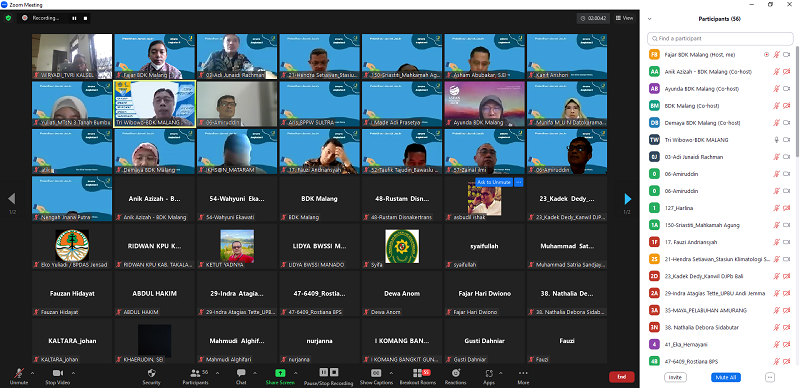Image resolution: width=800 pixels, height=388 pixels.
Task: Stop recording via the top indicator
Action: (x=86, y=18)
